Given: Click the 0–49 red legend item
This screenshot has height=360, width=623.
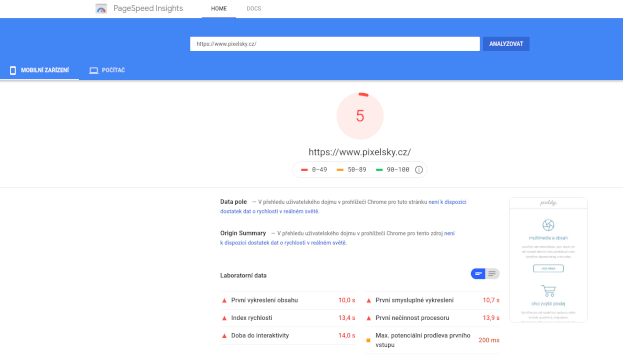Looking at the screenshot, I should click(314, 170).
